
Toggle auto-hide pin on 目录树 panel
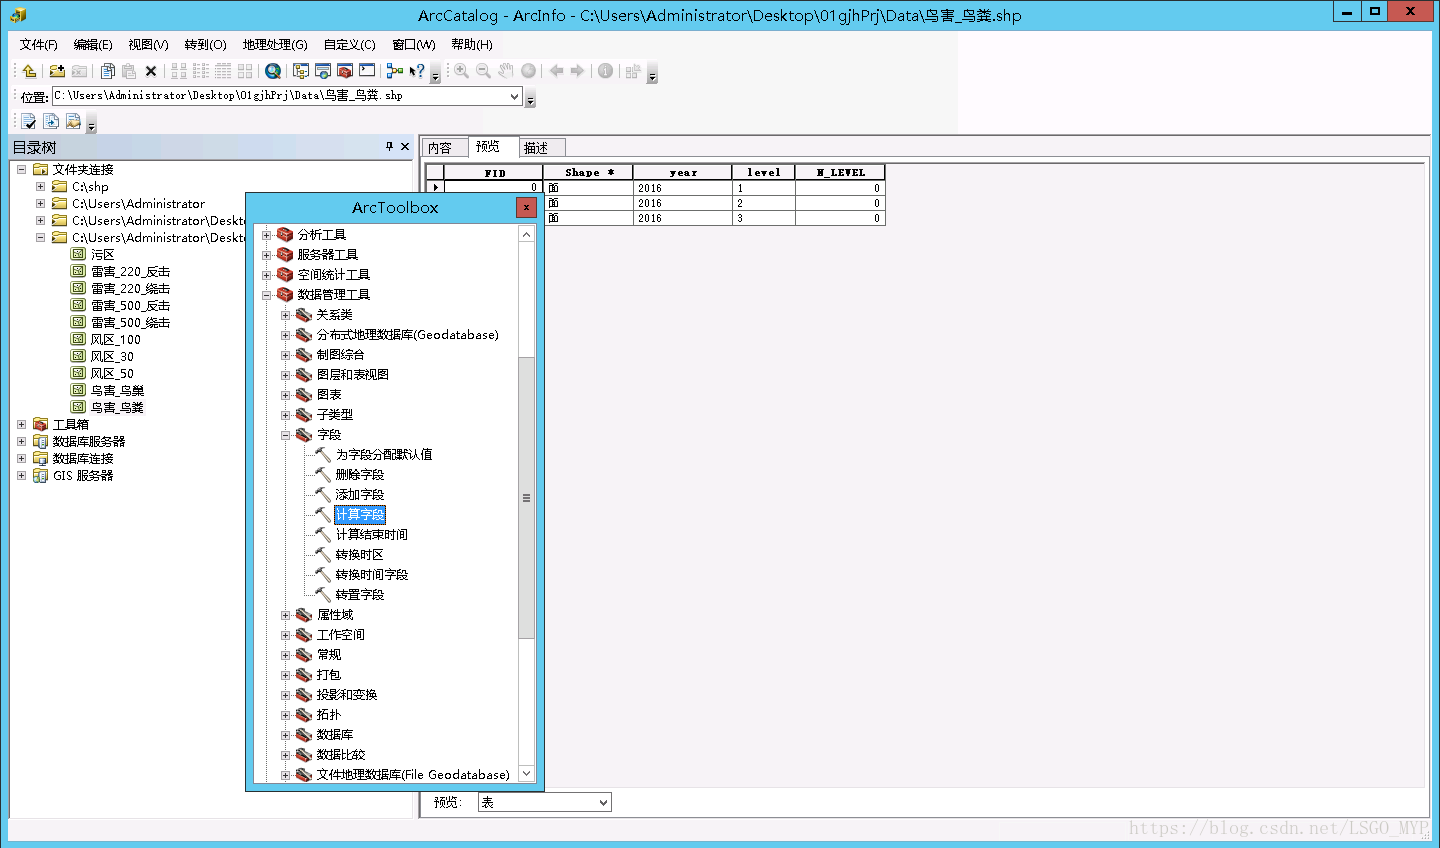coord(389,147)
